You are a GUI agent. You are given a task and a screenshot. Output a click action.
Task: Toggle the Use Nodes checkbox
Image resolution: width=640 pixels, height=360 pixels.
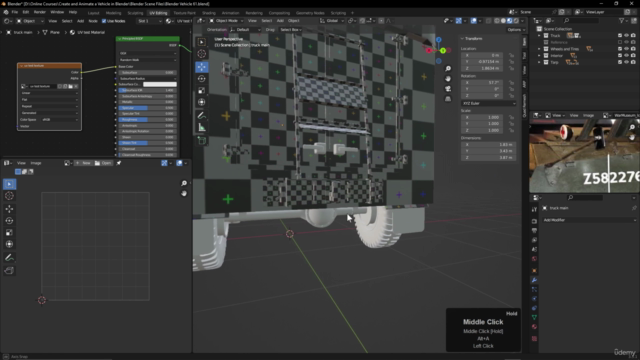tap(104, 21)
